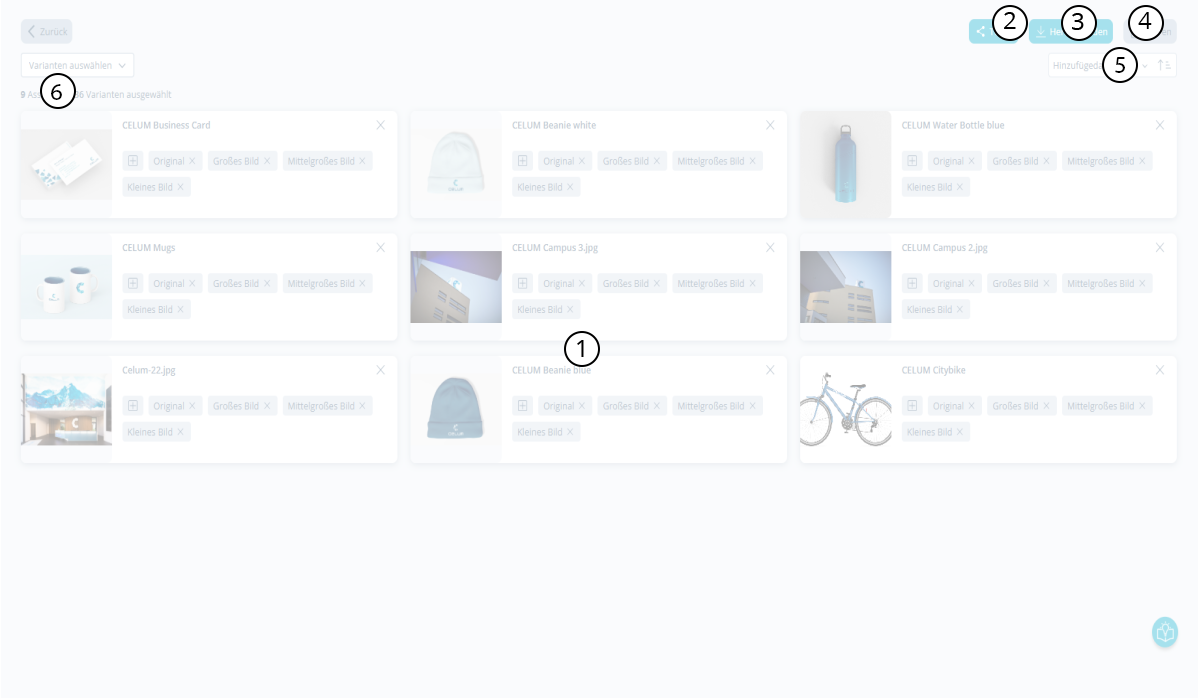
Task: Add variant to CELUM Beanie blue
Action: pos(523,406)
